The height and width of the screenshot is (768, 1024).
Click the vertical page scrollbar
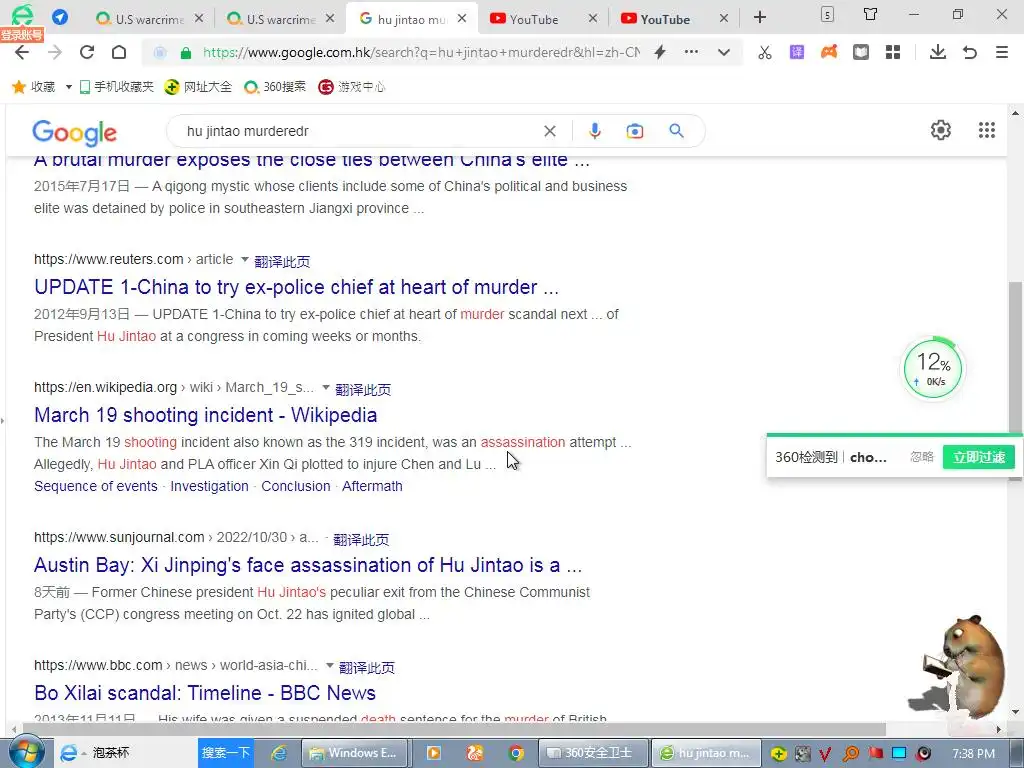(1015, 379)
